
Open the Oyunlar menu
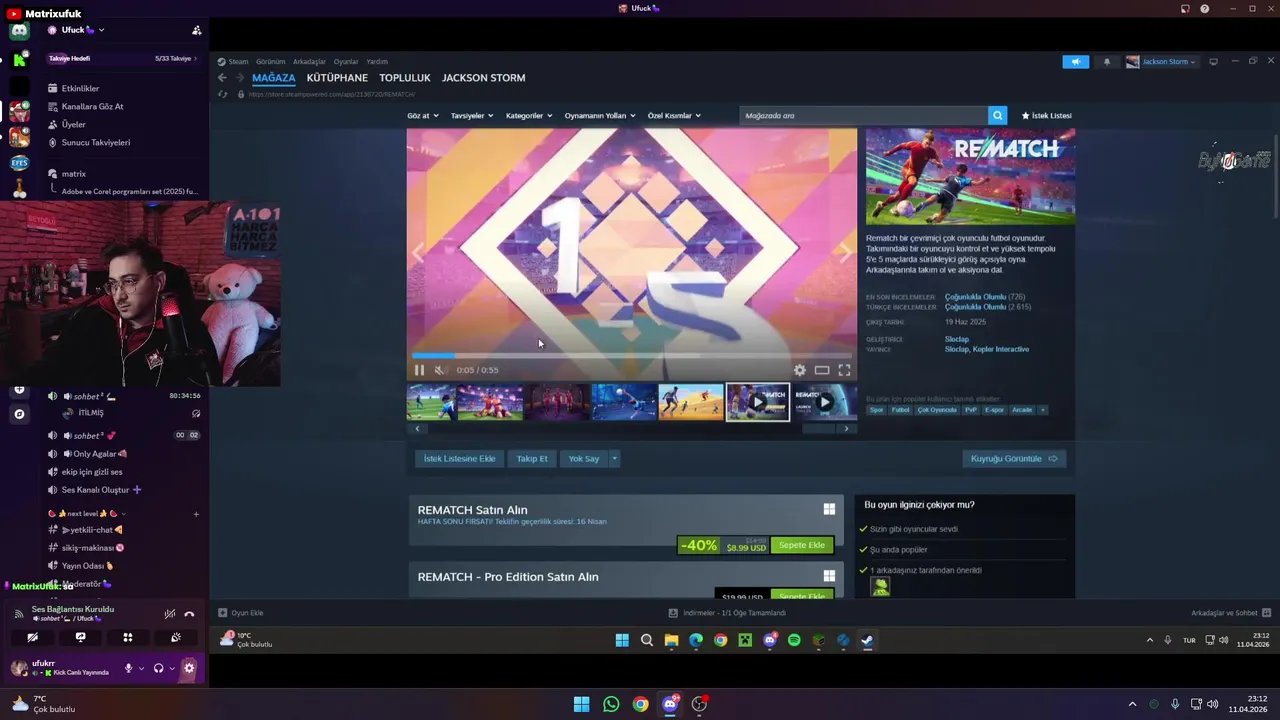pos(346,61)
